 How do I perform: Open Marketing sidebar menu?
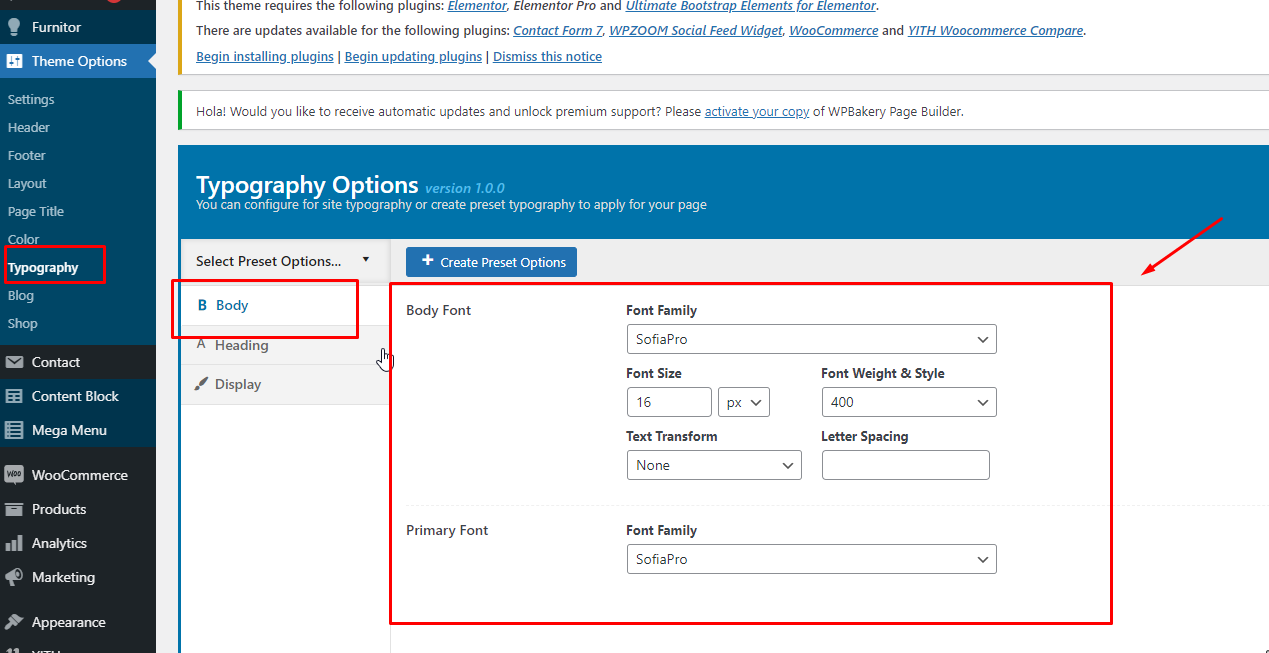pos(78,577)
